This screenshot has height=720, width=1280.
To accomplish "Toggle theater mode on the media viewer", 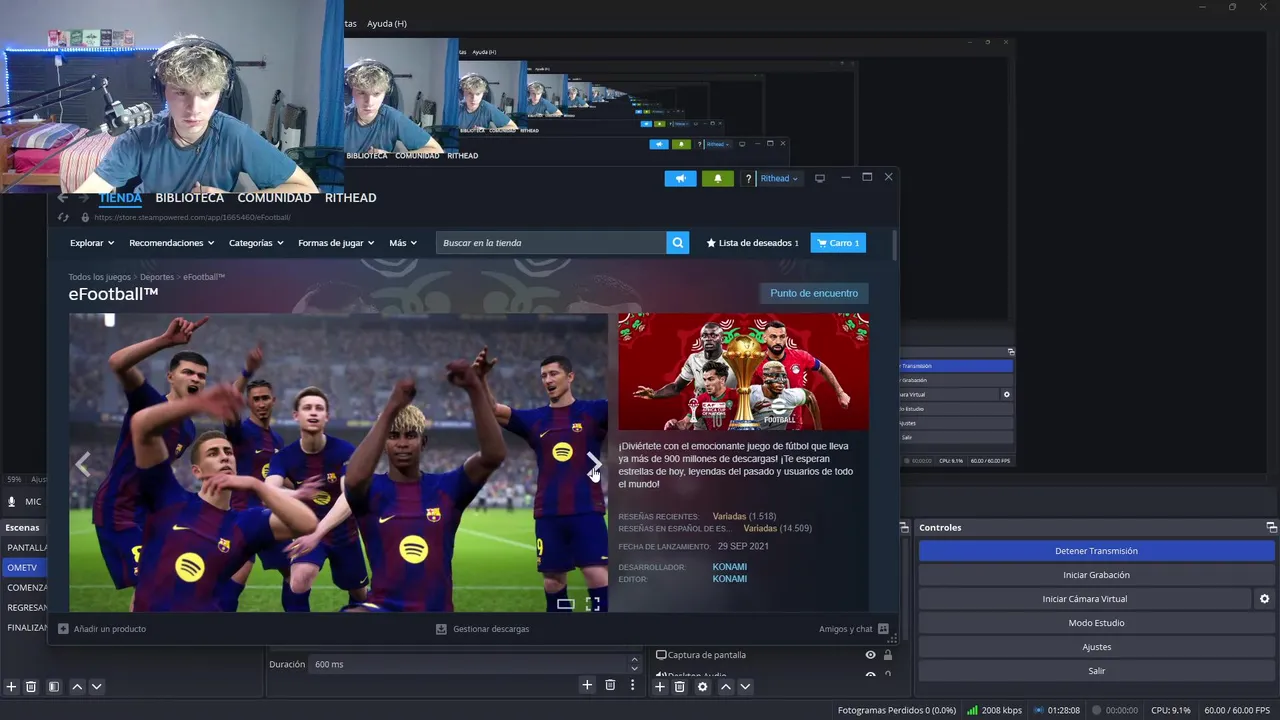I will (565, 604).
